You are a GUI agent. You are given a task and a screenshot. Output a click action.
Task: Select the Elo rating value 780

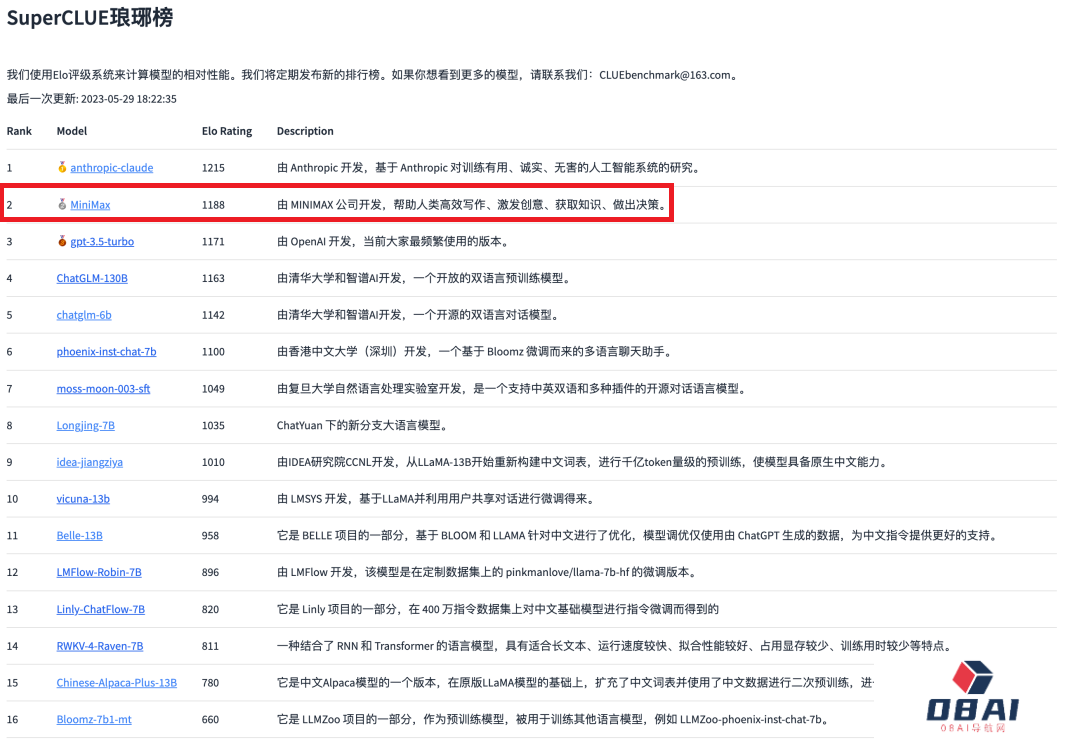coord(210,683)
